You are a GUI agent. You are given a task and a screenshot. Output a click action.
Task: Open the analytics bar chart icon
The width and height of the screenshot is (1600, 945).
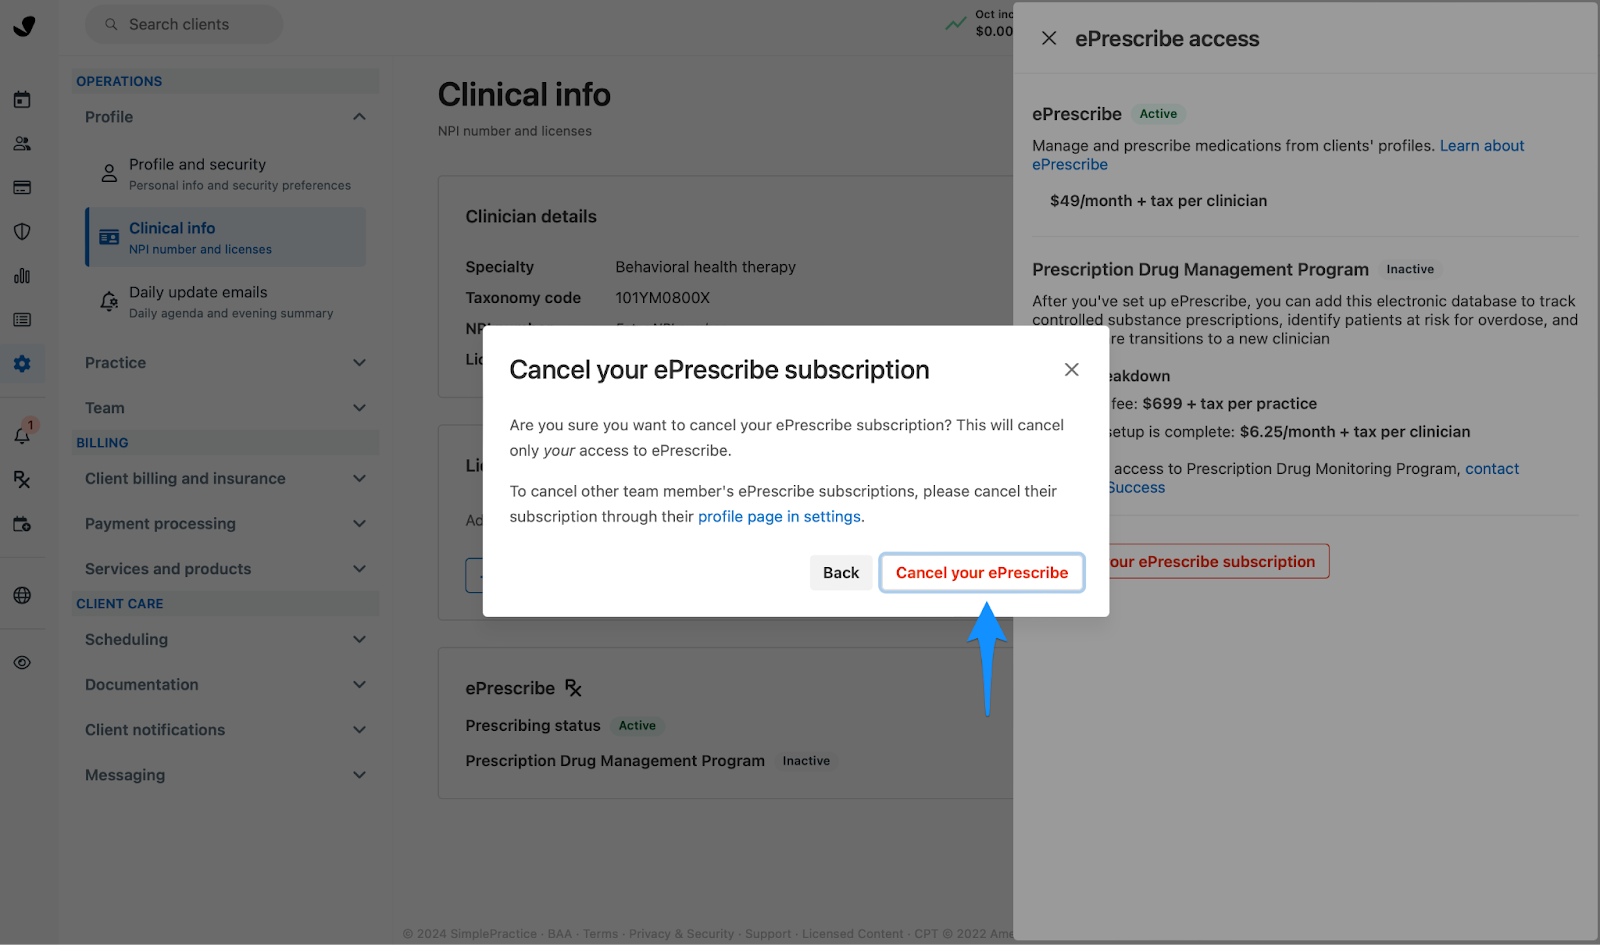(22, 275)
